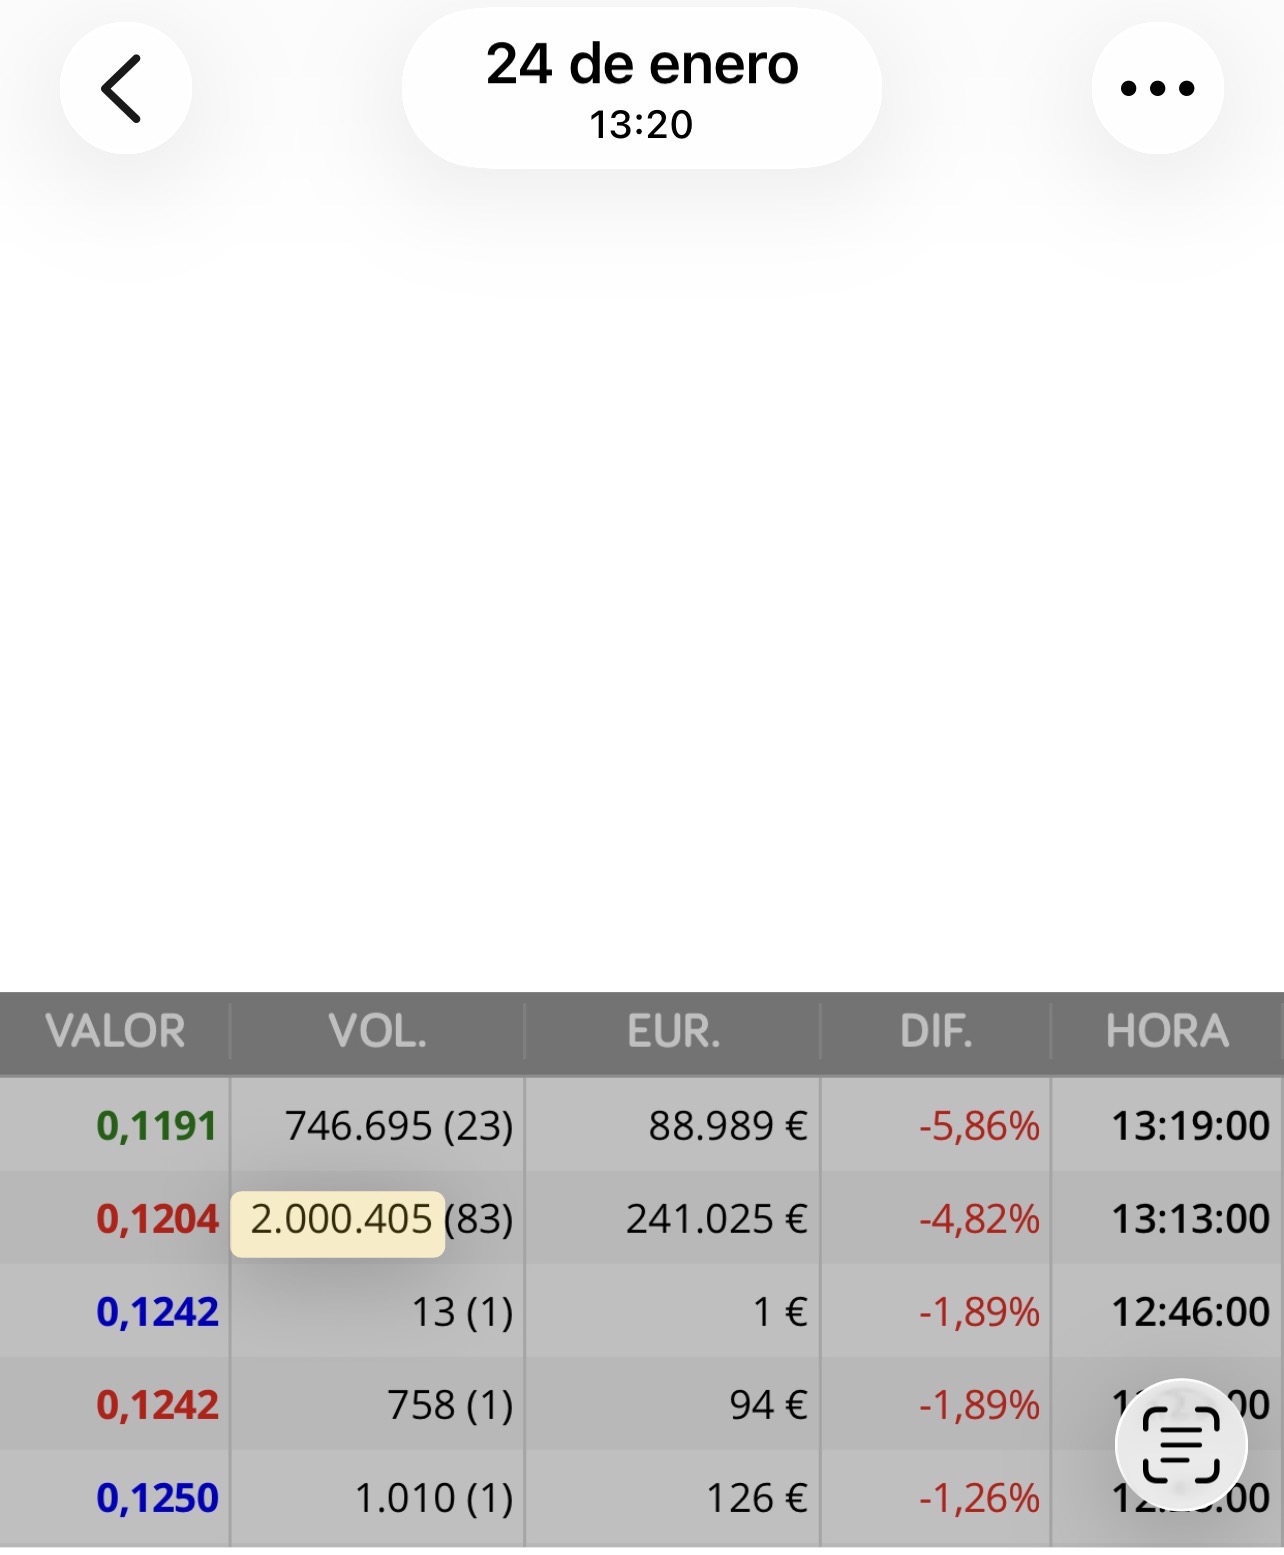Tap the 241.025 € amount cell
This screenshot has width=1284, height=1555.
click(x=716, y=1219)
